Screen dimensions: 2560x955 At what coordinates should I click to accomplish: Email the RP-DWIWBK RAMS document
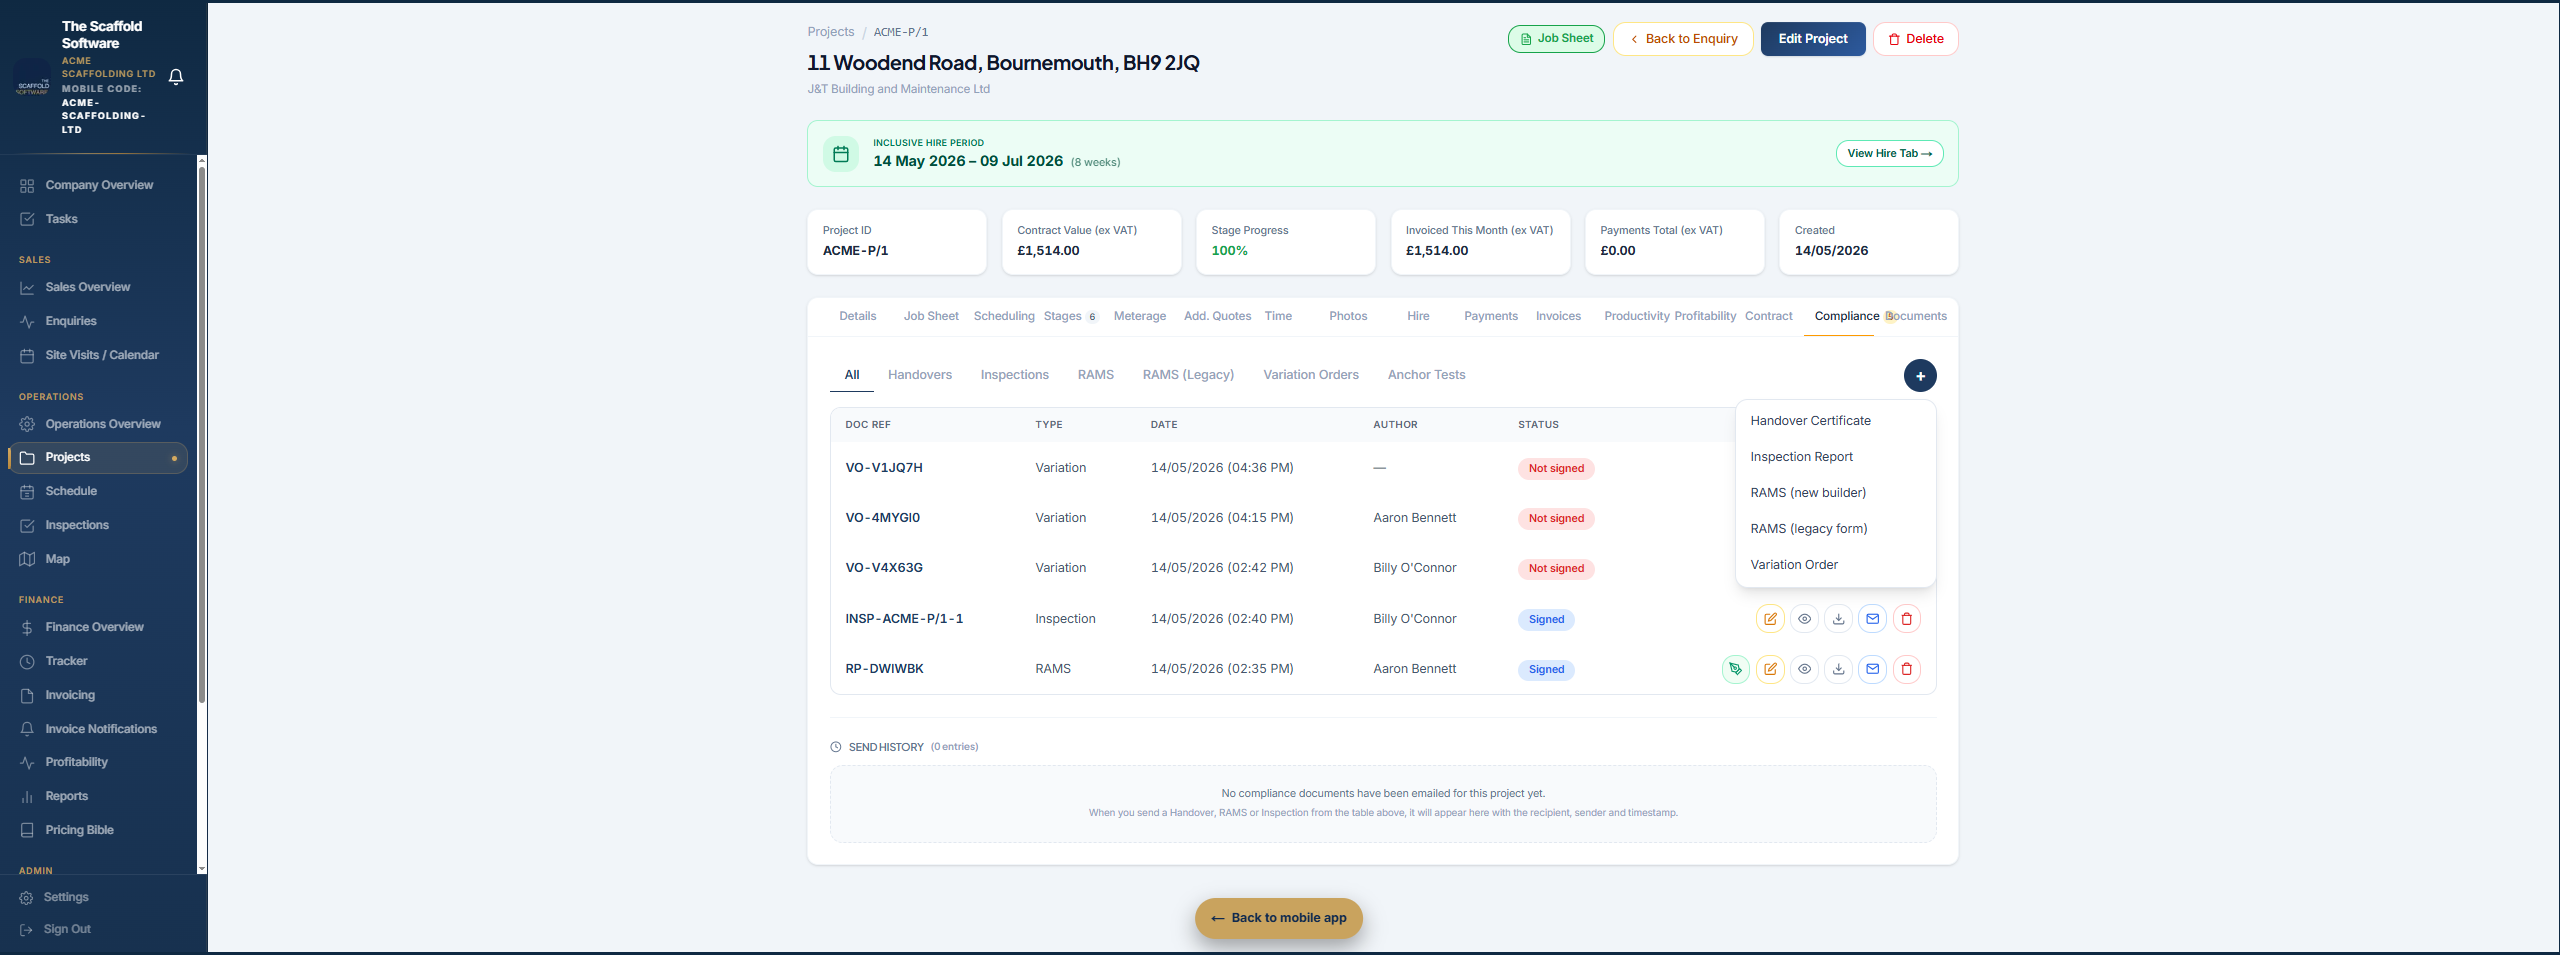1872,669
